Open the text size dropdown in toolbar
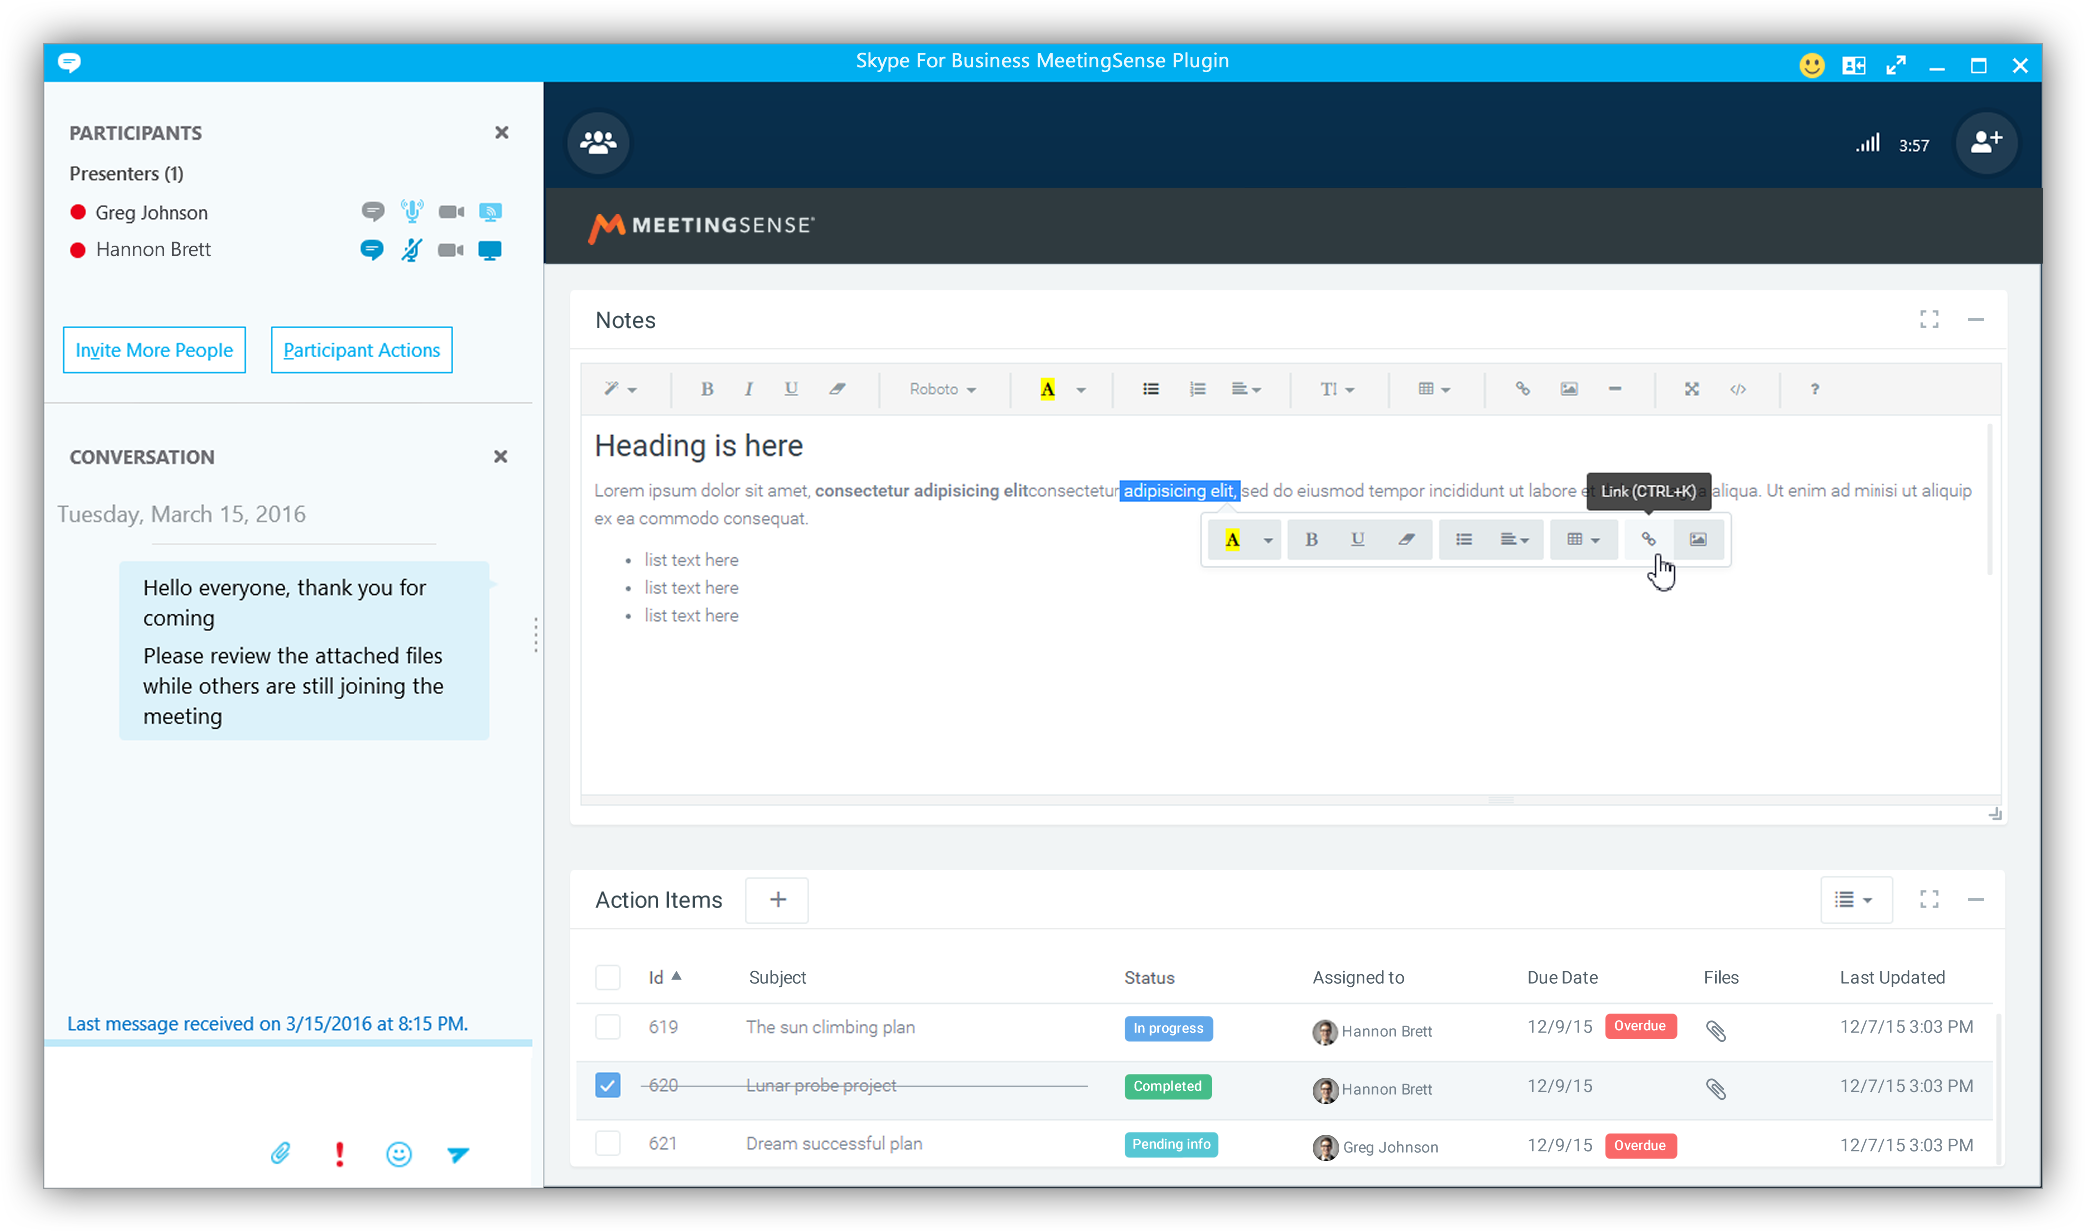This screenshot has width=2085, height=1231. 1337,389
